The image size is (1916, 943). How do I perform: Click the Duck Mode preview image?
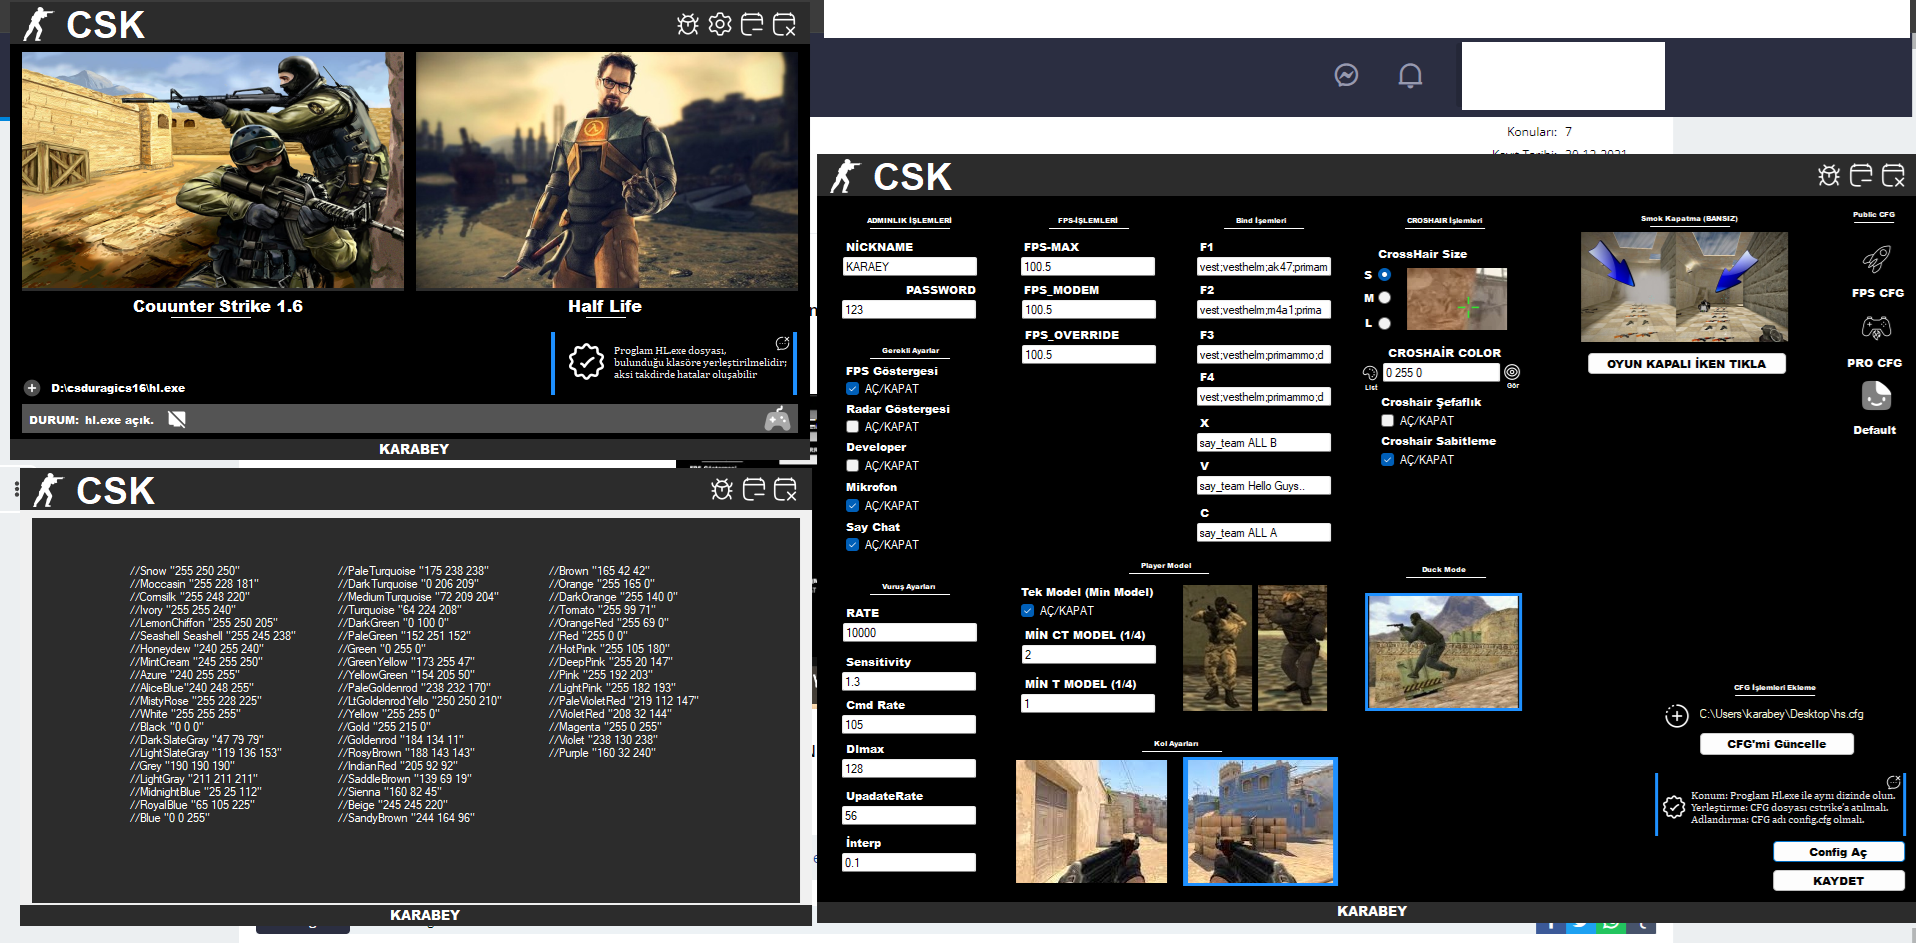tap(1443, 652)
